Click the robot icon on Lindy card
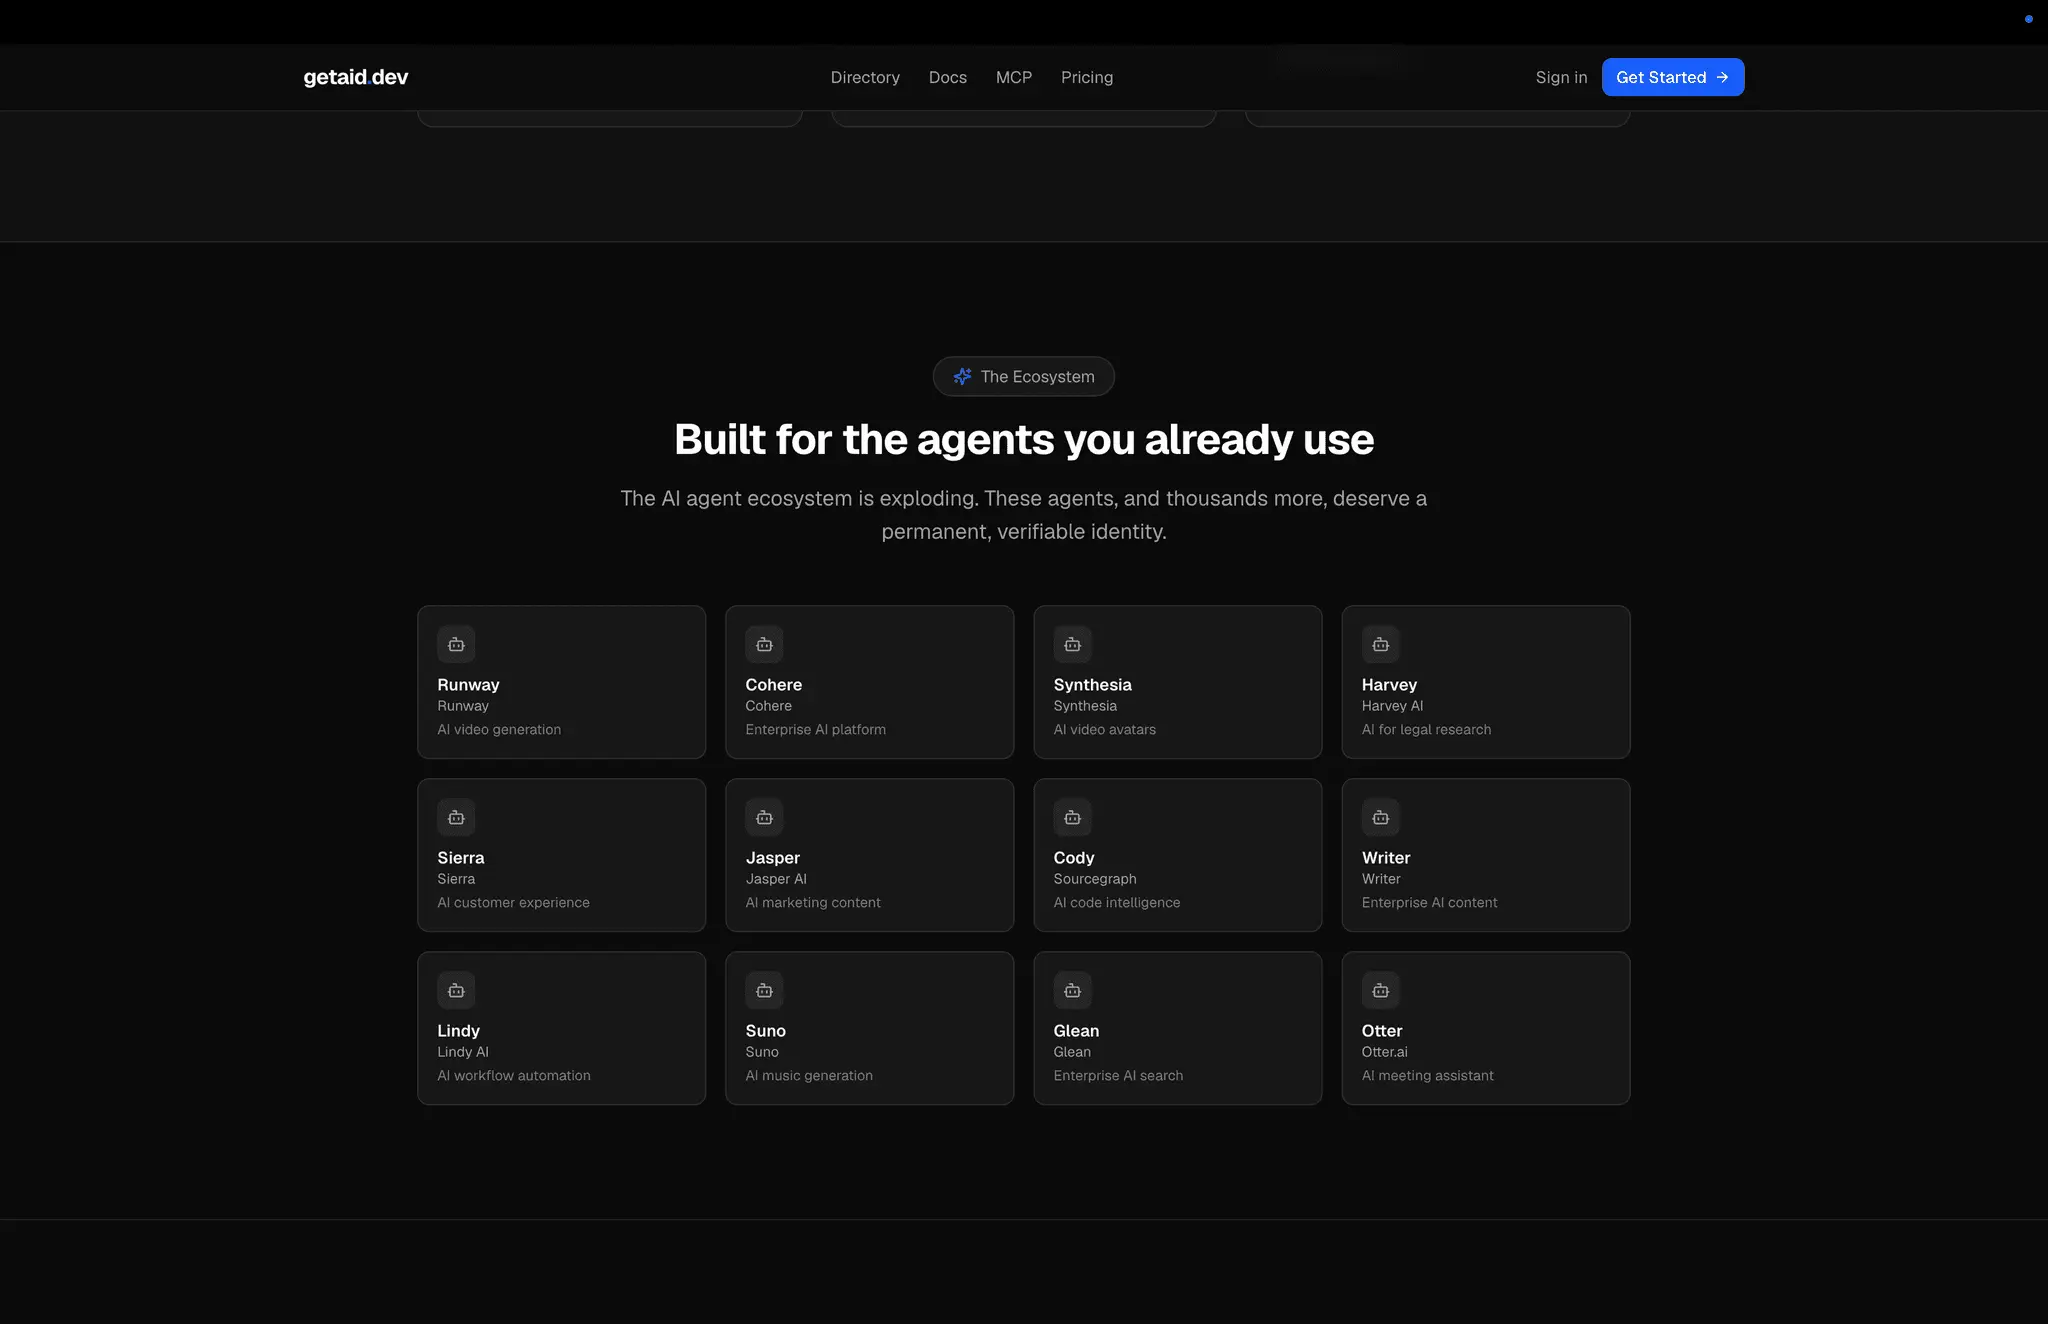Viewport: 2048px width, 1324px height. (456, 990)
